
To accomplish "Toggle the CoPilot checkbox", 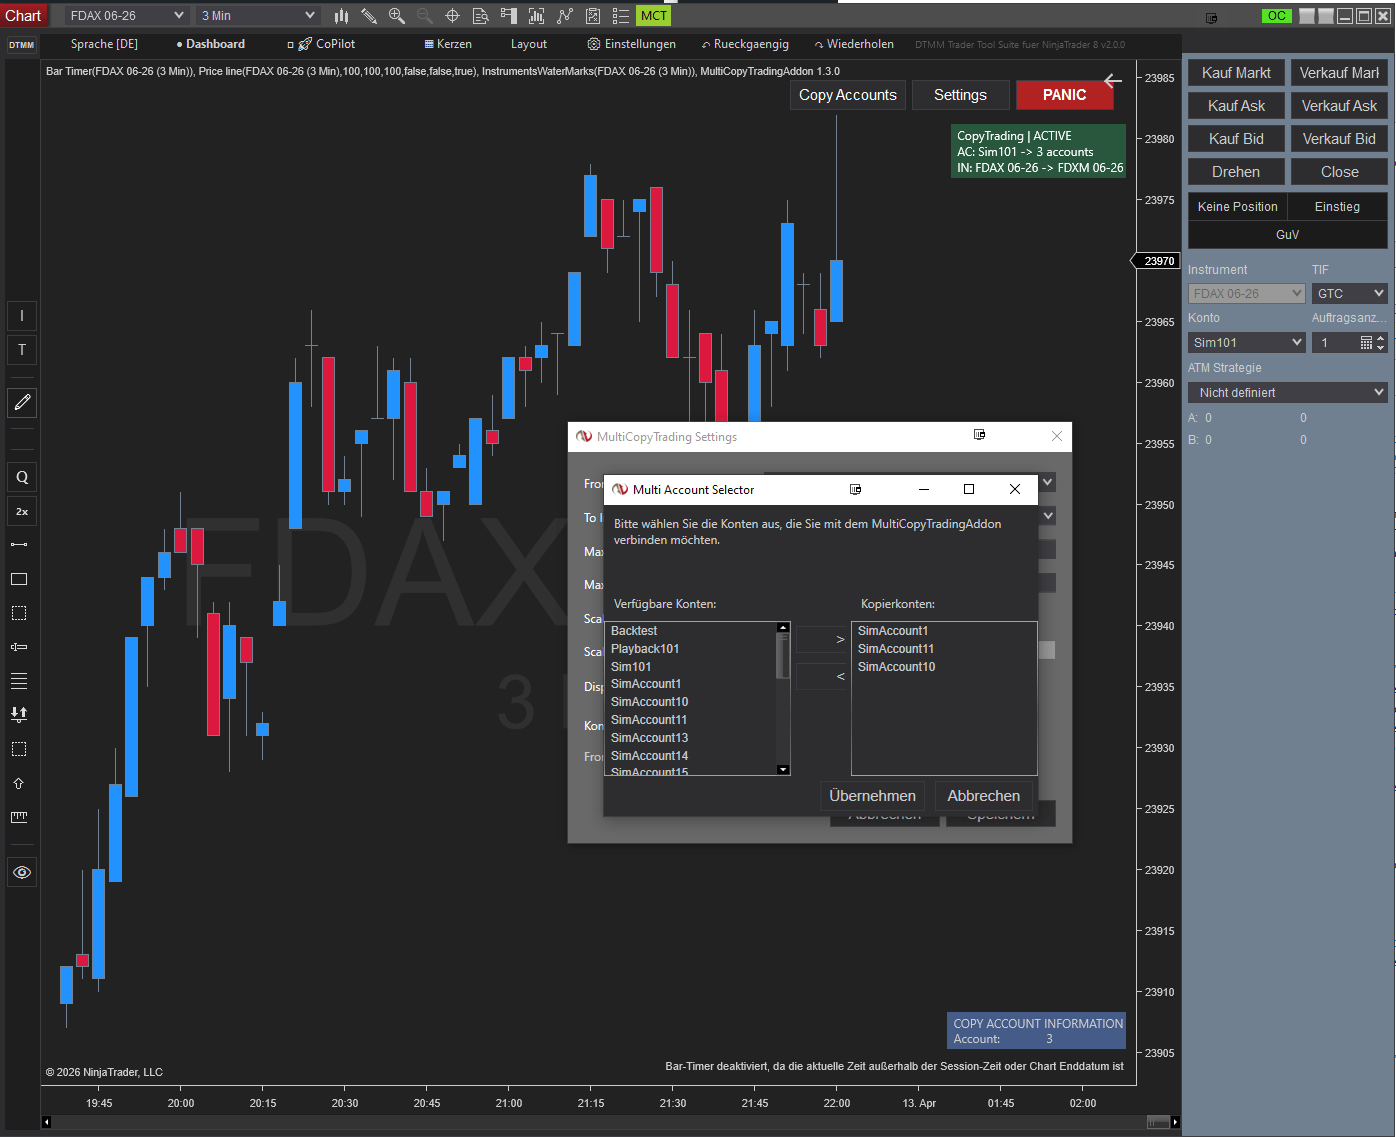I will coord(291,44).
